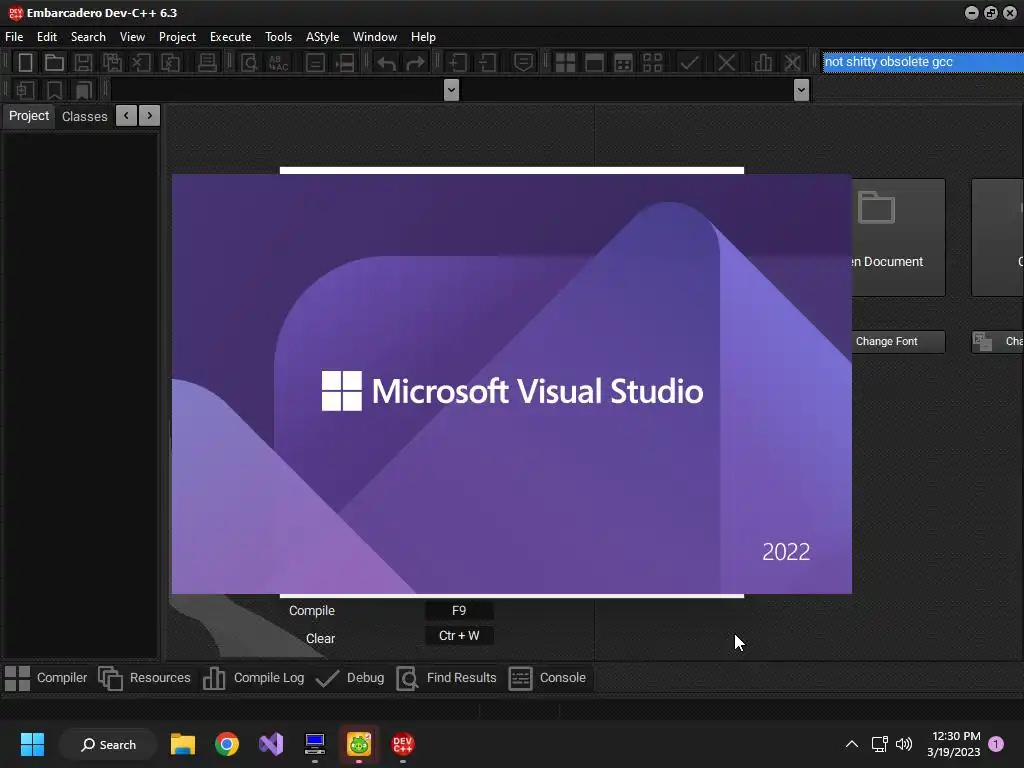Click the Save floppy icon in toolbar
1024x768 pixels.
[83, 63]
